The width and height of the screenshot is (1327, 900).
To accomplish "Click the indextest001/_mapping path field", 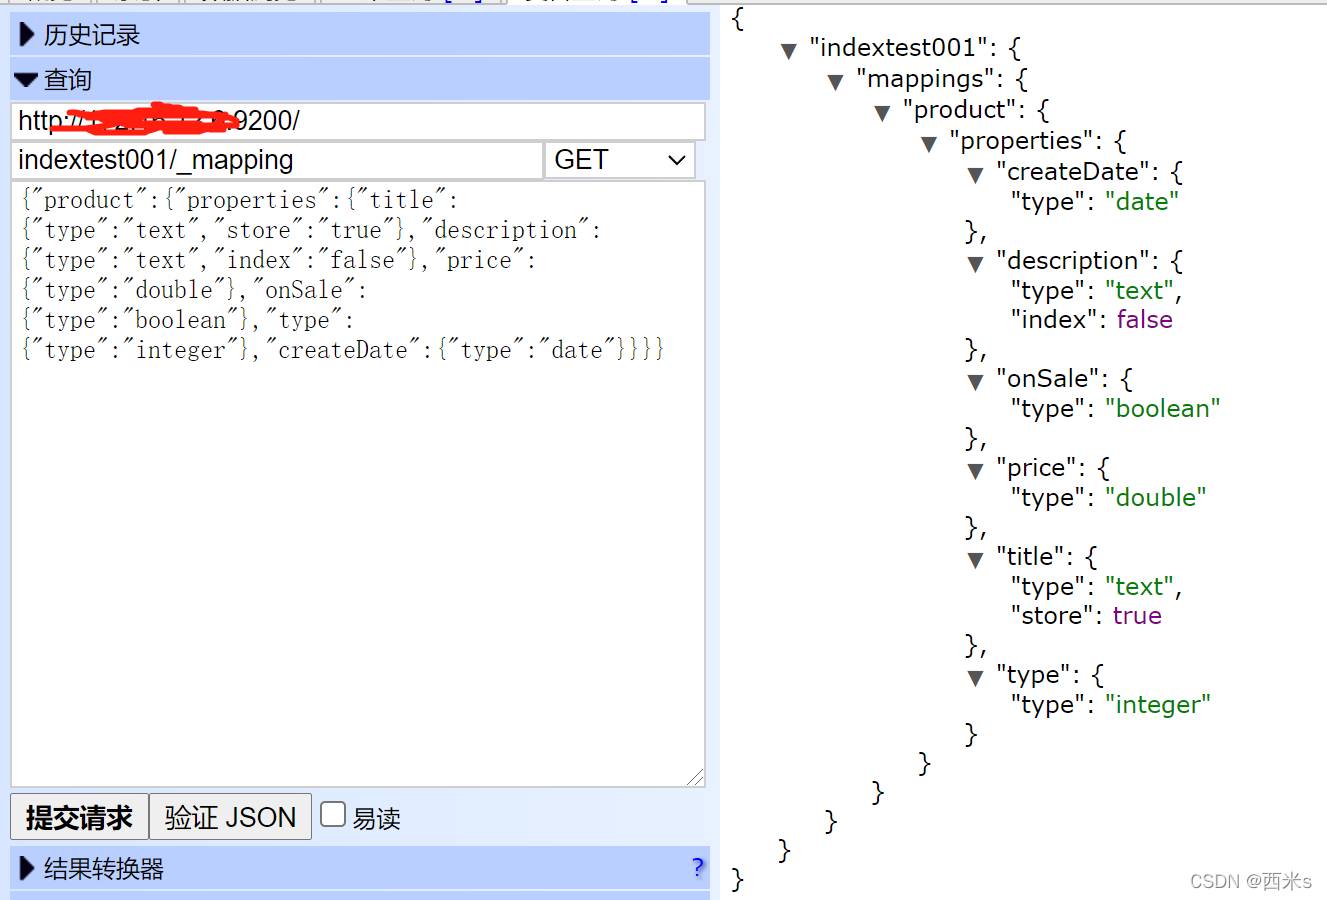I will point(277,160).
